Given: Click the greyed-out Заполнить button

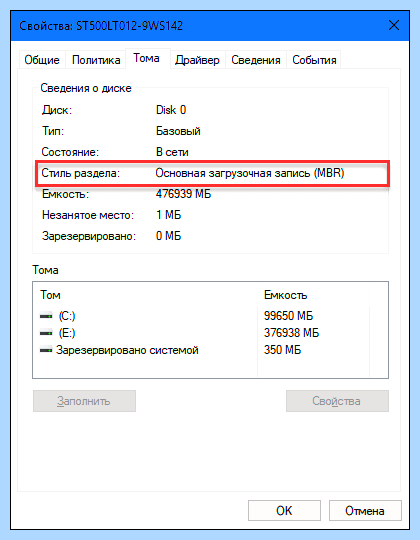Looking at the screenshot, I should click(84, 401).
